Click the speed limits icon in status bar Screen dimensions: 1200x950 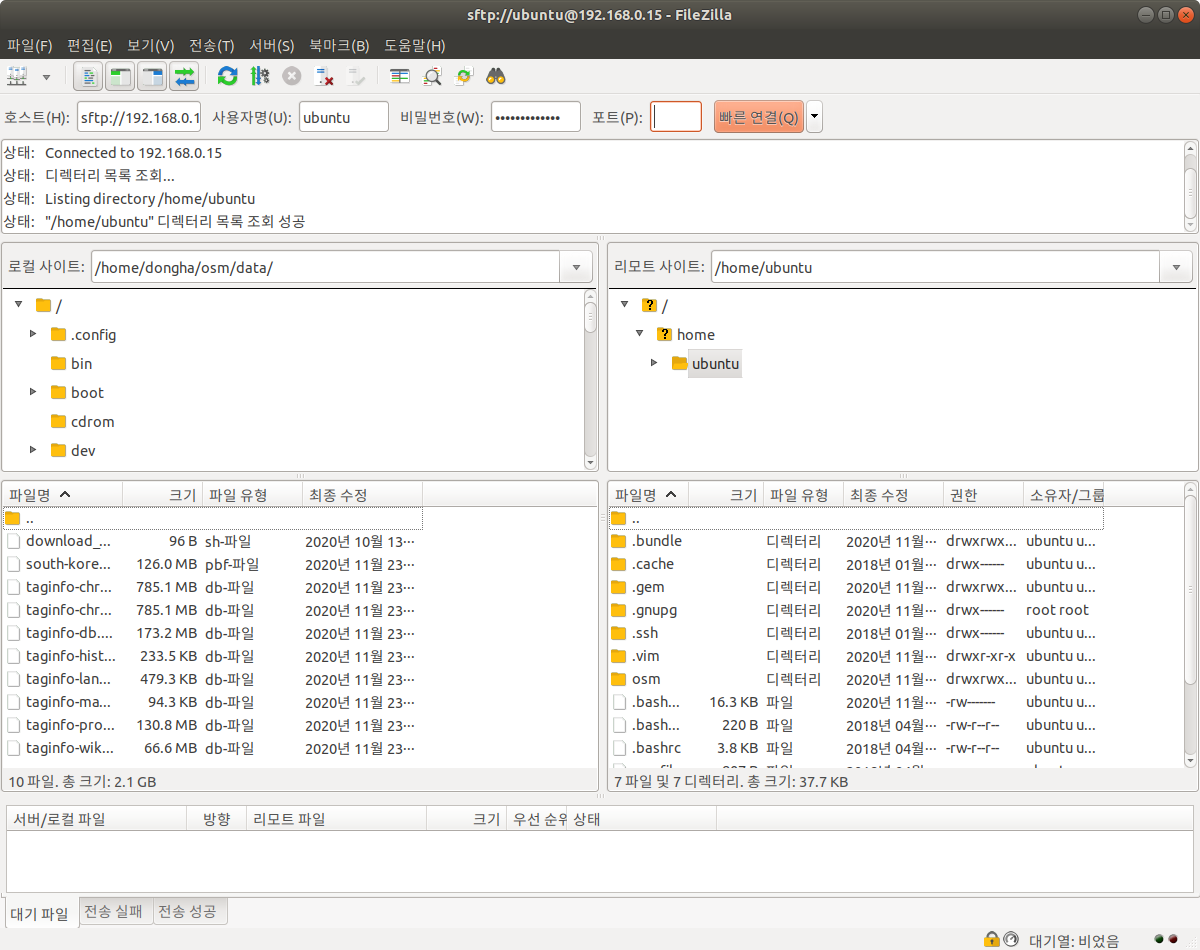[1010, 939]
